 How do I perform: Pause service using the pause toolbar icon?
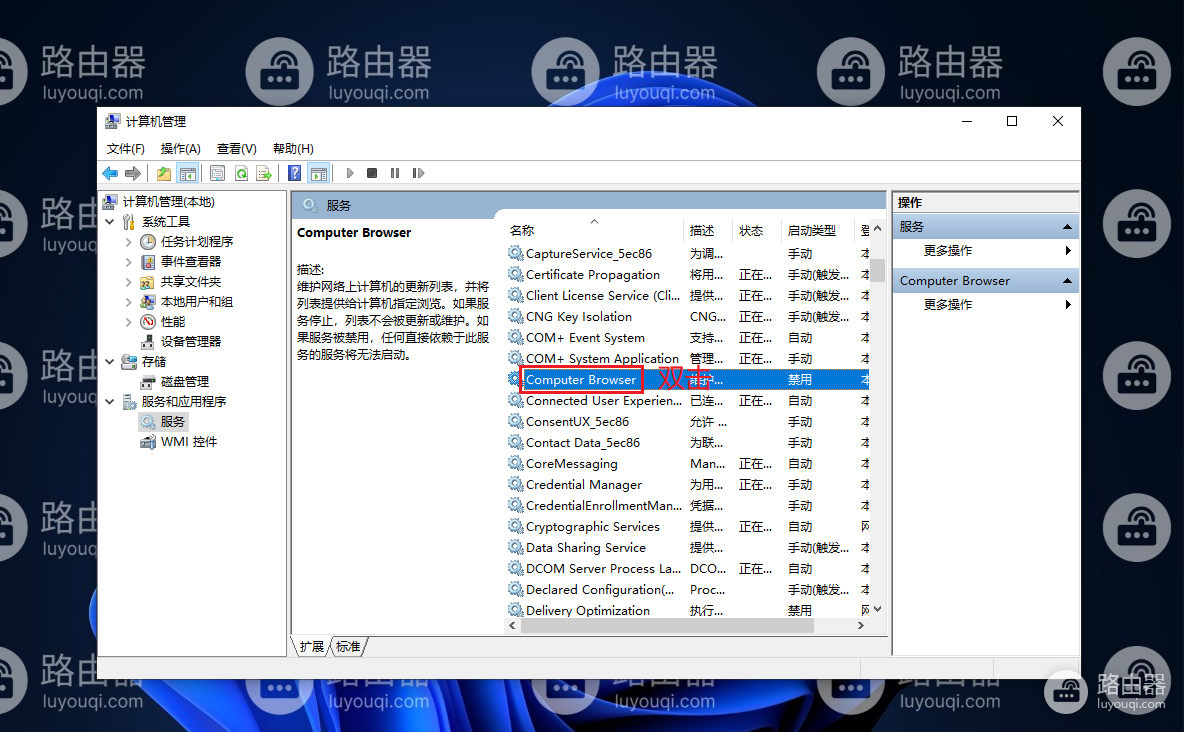coord(395,173)
